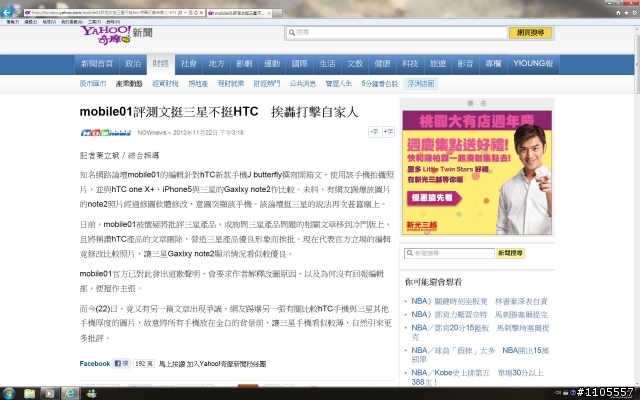Click the Internet Explorer taskbar icon
The height and width of the screenshot is (400, 640).
70,393
